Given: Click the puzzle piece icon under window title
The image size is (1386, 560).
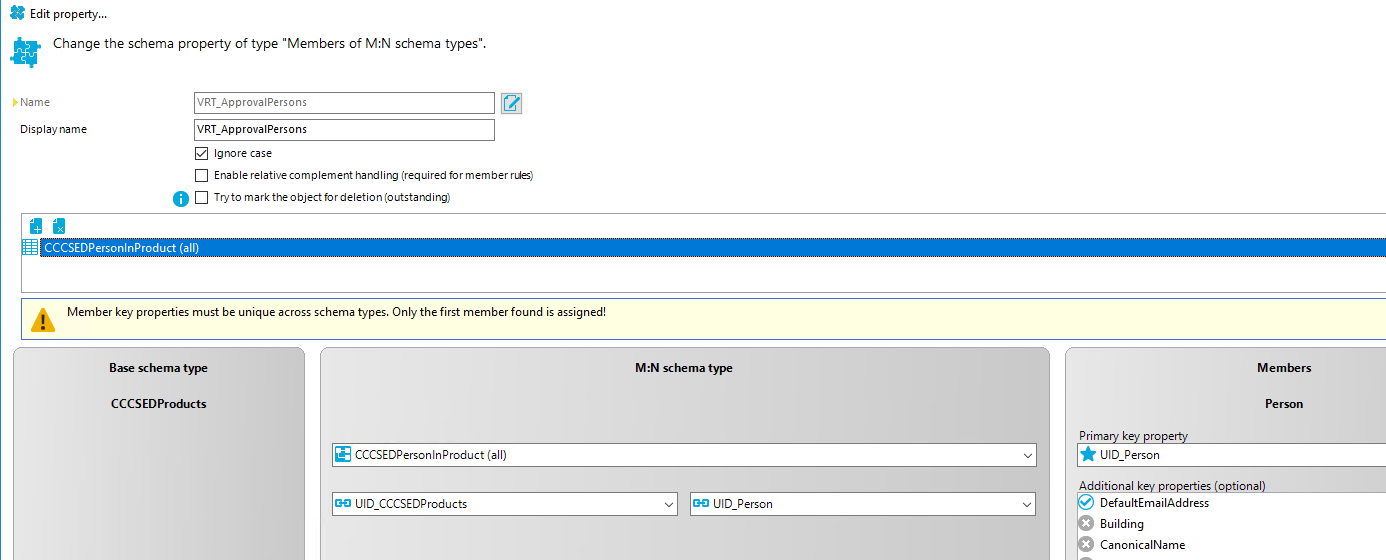Looking at the screenshot, I should (x=25, y=51).
